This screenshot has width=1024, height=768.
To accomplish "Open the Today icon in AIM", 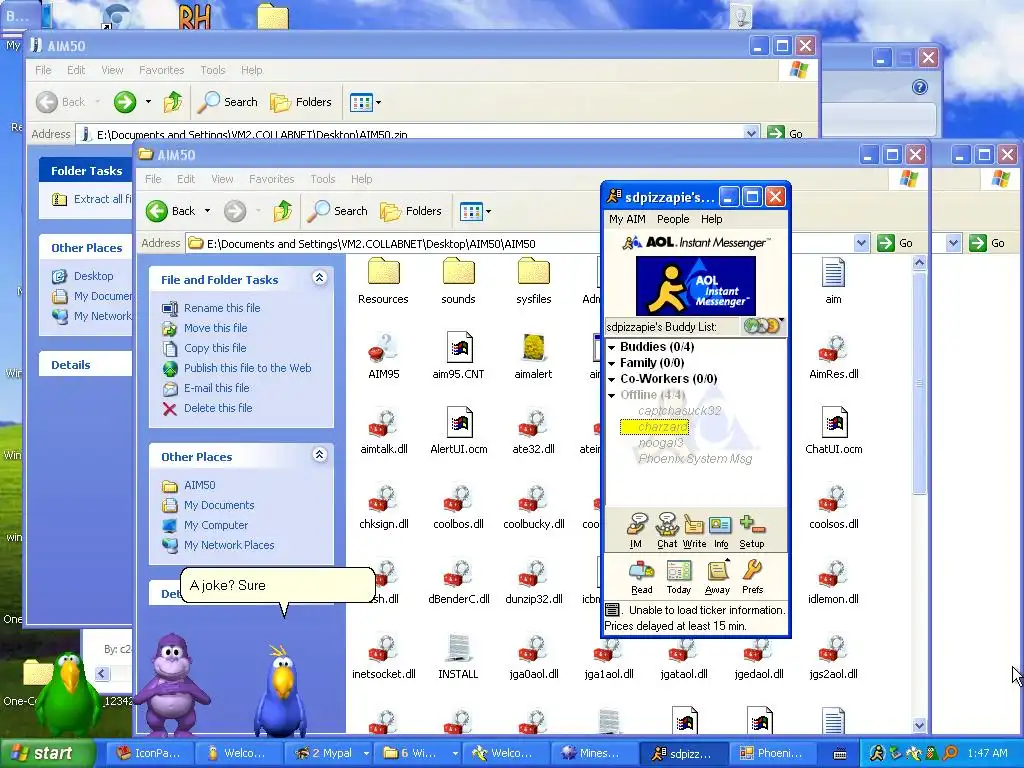I will [679, 577].
